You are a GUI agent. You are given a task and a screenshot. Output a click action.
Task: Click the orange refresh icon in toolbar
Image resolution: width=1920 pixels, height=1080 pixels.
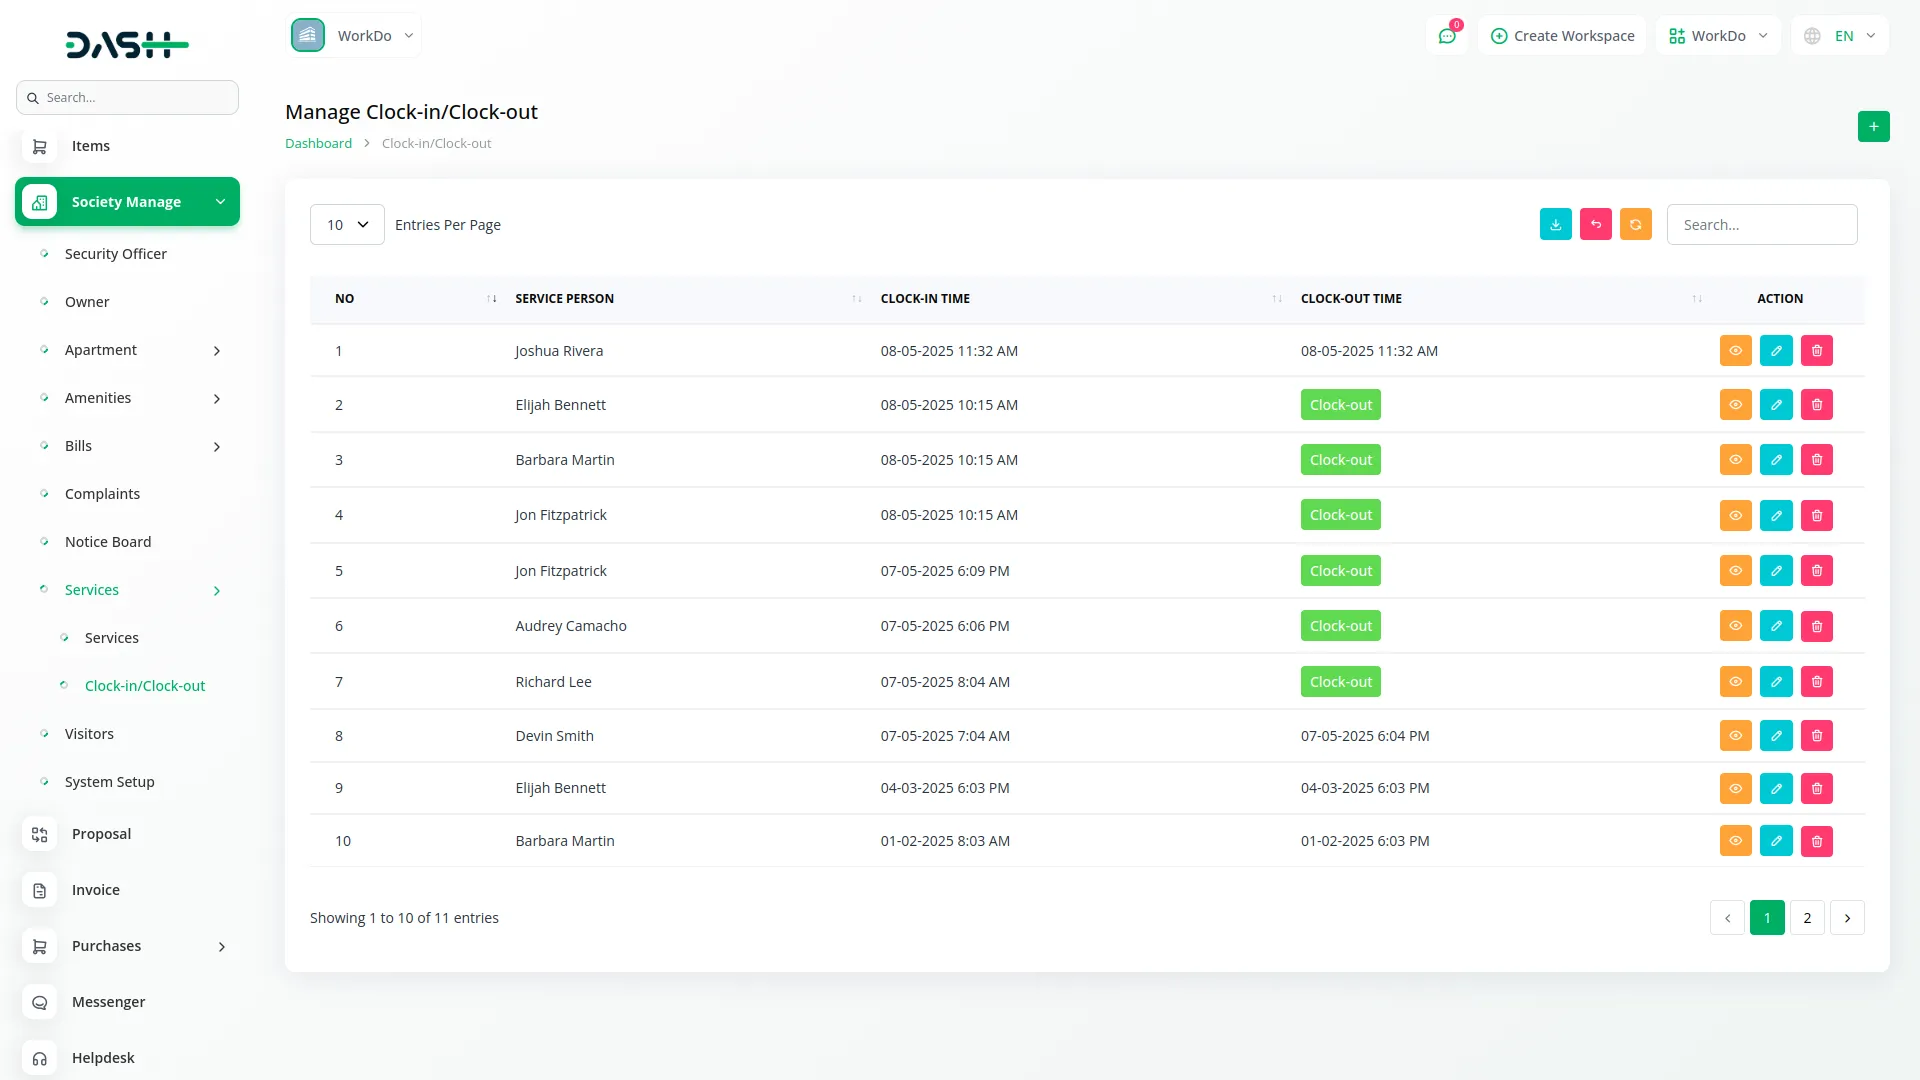click(x=1635, y=225)
